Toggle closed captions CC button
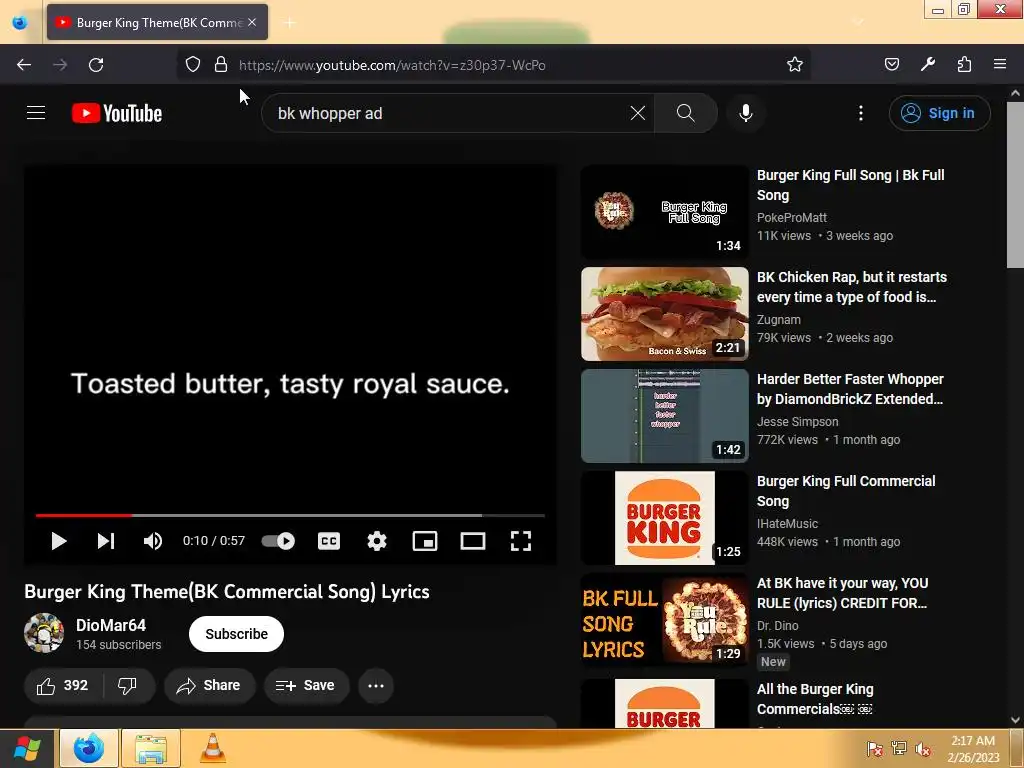 coord(328,541)
